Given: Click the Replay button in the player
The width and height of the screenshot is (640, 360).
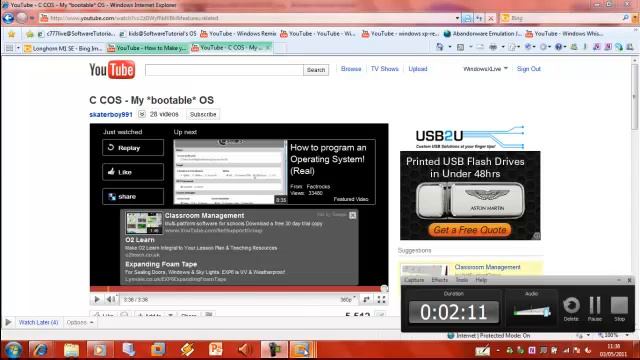Looking at the screenshot, I should click(133, 148).
